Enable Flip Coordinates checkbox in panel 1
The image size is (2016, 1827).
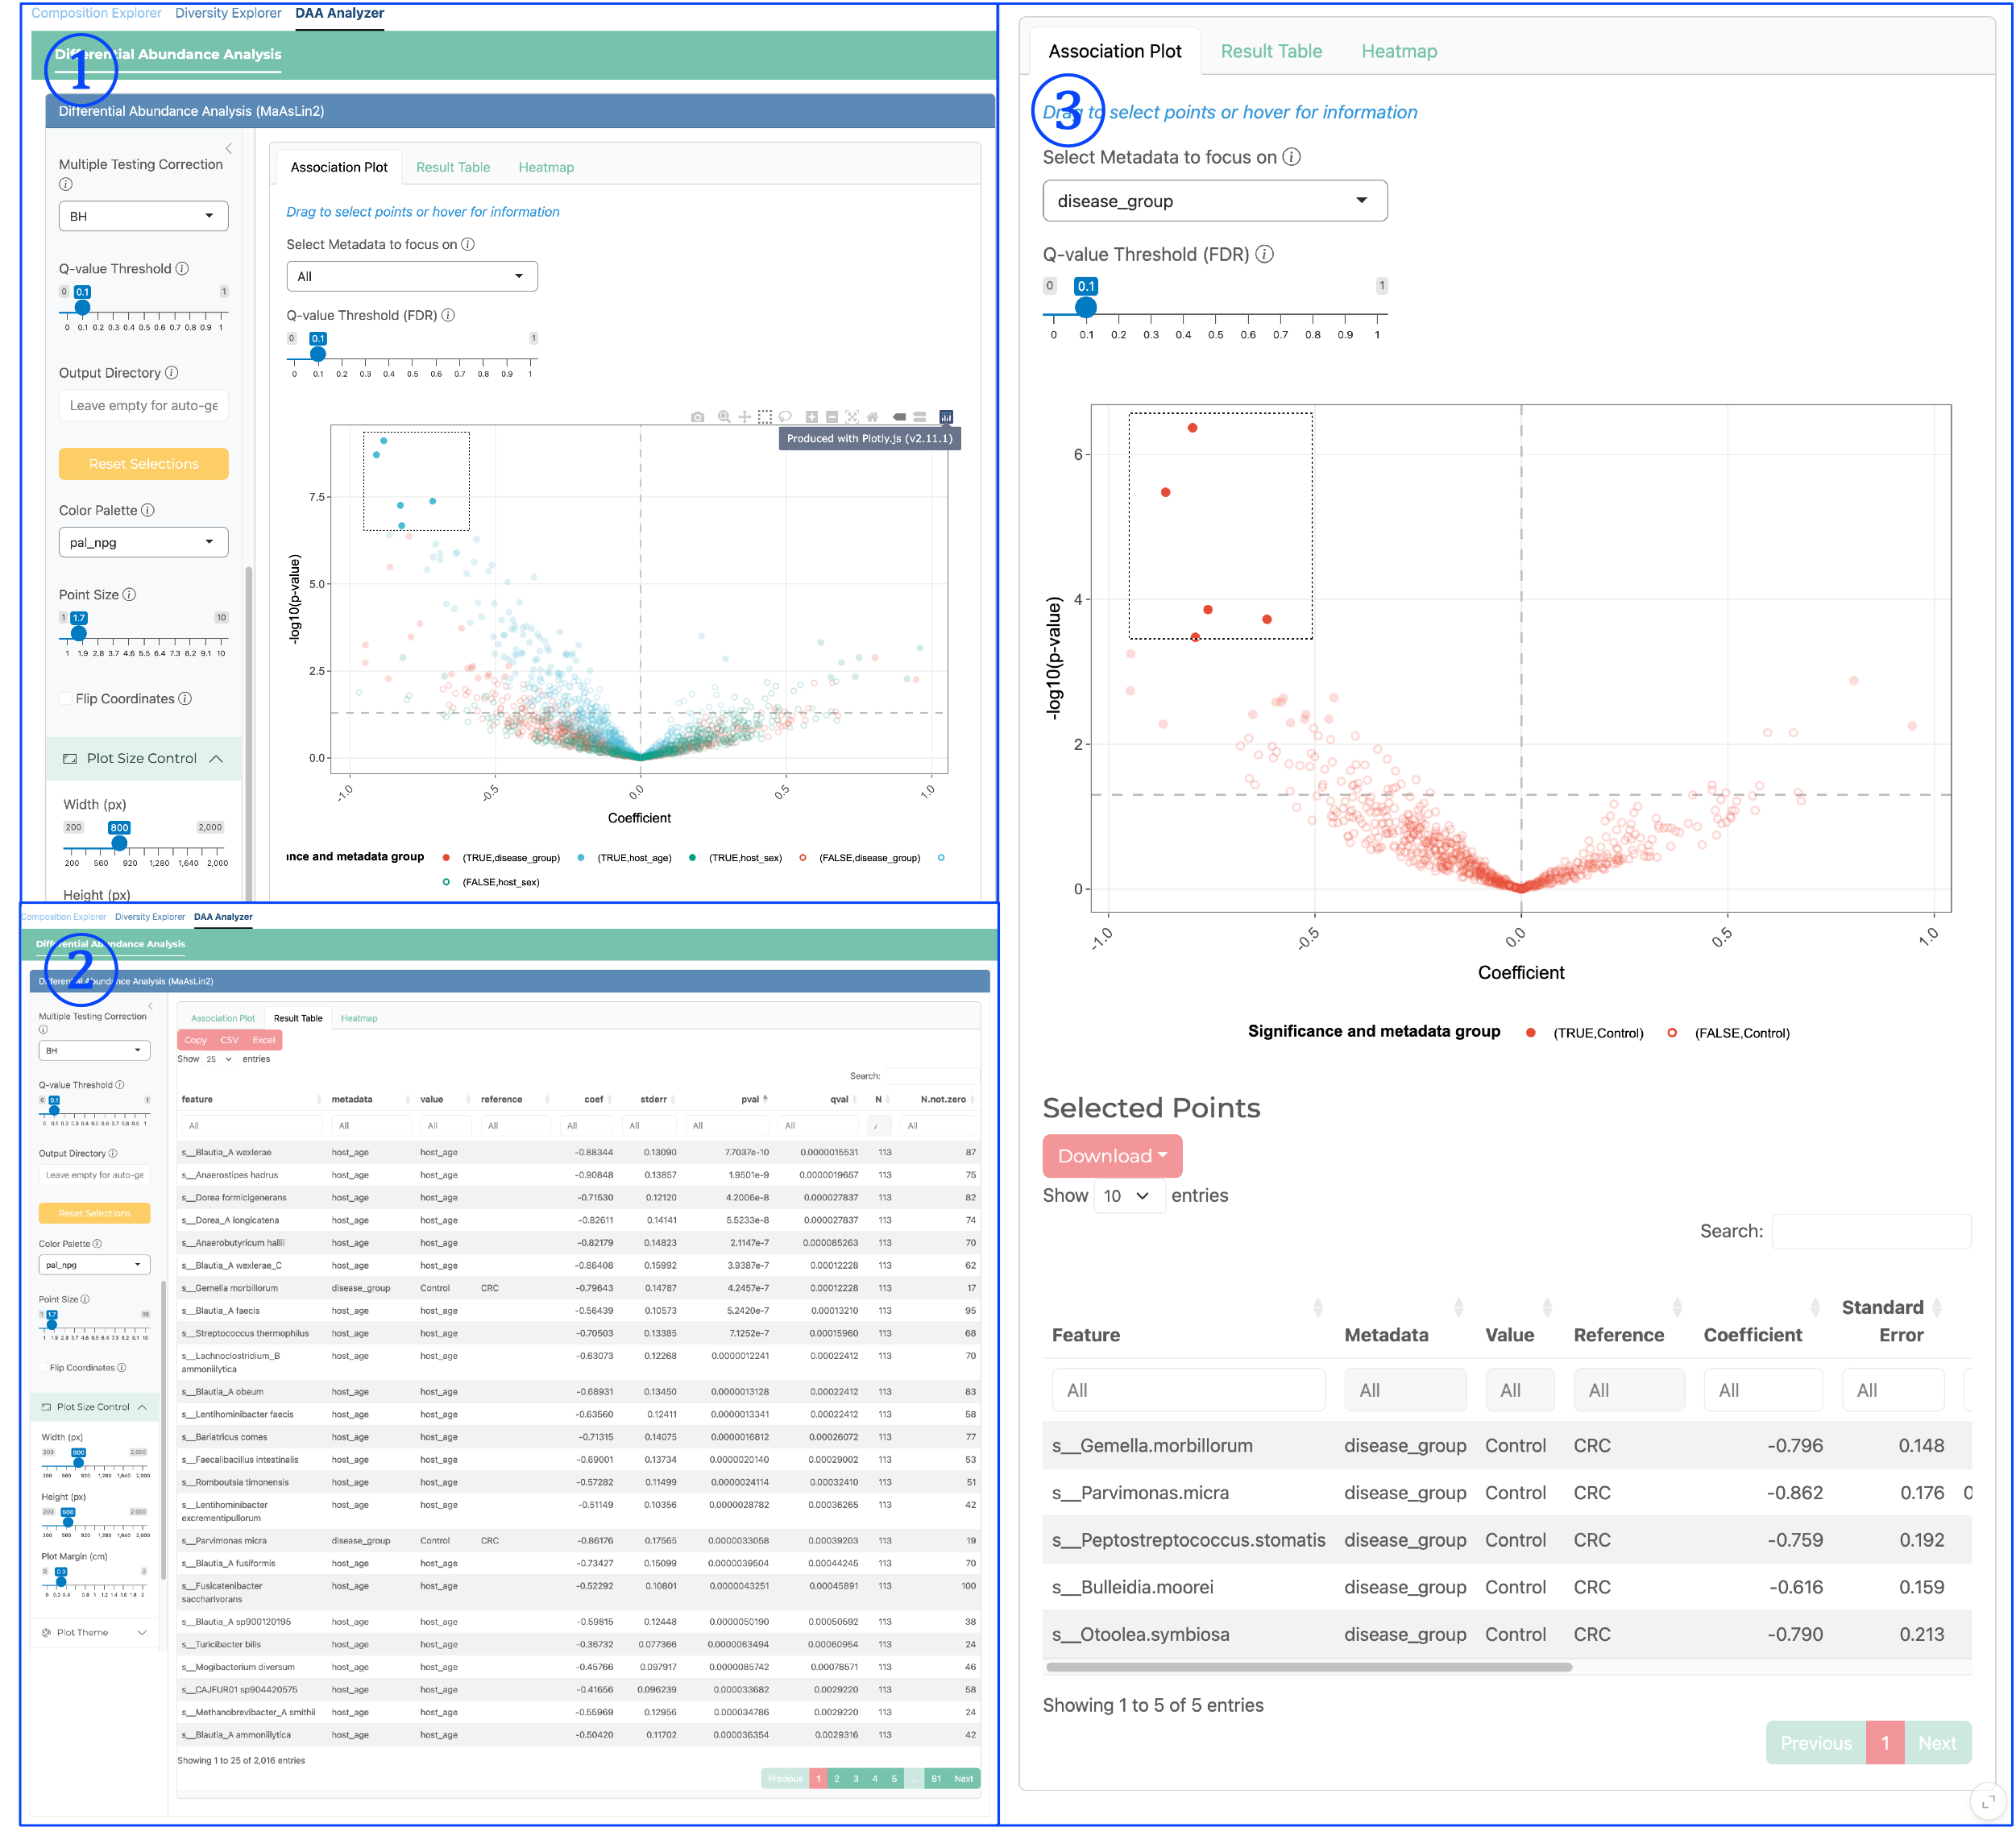point(66,699)
